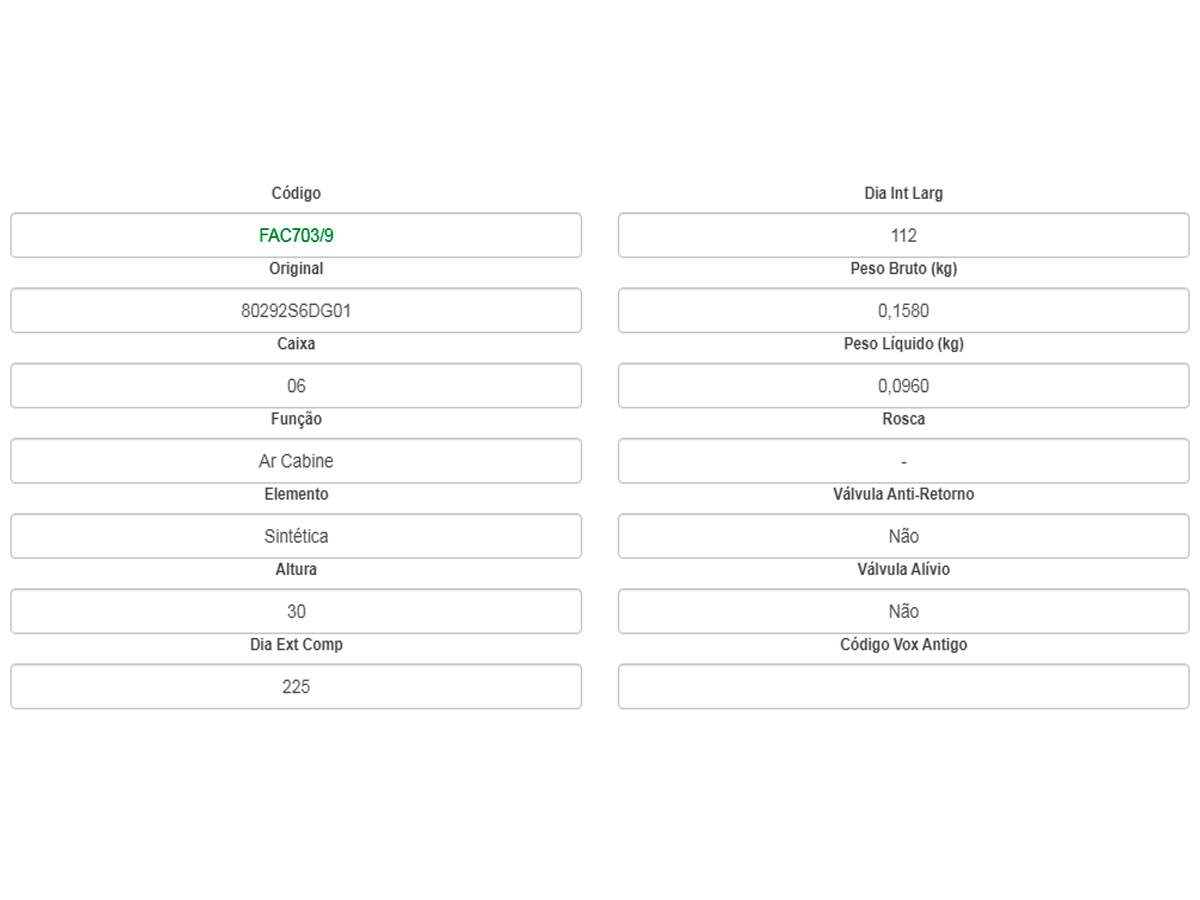Click the Dia Ext Comp label
The width and height of the screenshot is (1200, 900).
tap(296, 645)
